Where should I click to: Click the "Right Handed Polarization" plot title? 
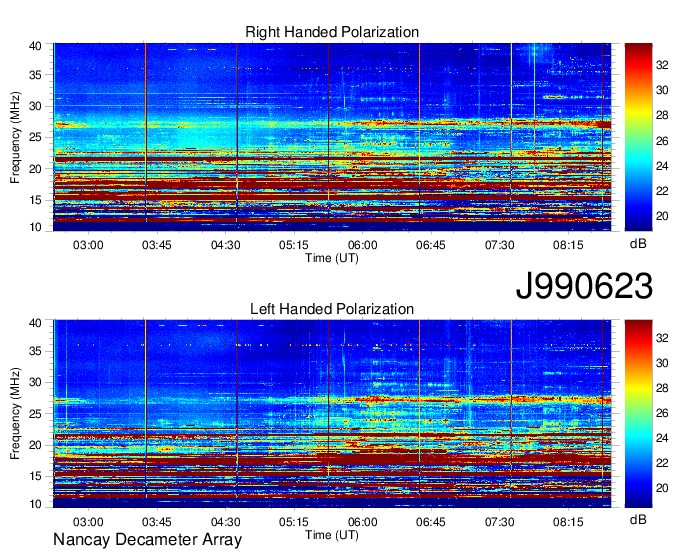click(x=332, y=32)
